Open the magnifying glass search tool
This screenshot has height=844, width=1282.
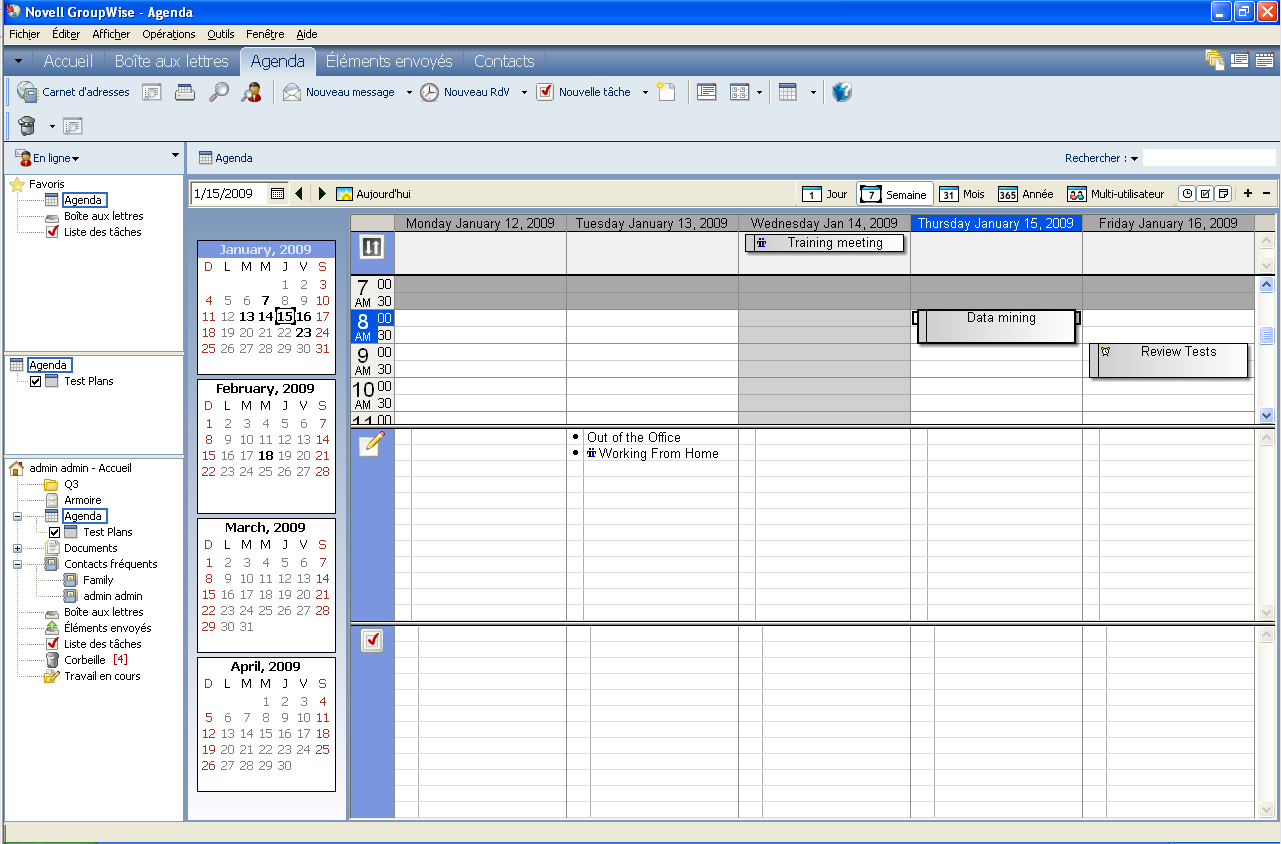click(x=218, y=92)
